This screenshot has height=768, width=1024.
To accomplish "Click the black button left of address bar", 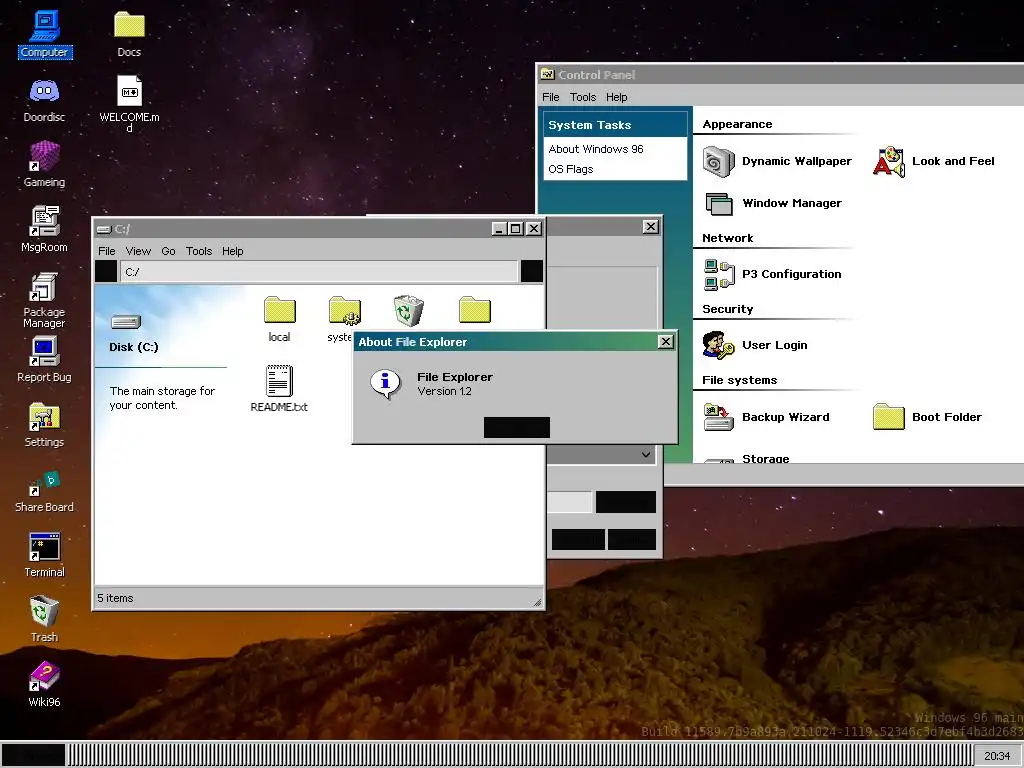I will pos(106,271).
